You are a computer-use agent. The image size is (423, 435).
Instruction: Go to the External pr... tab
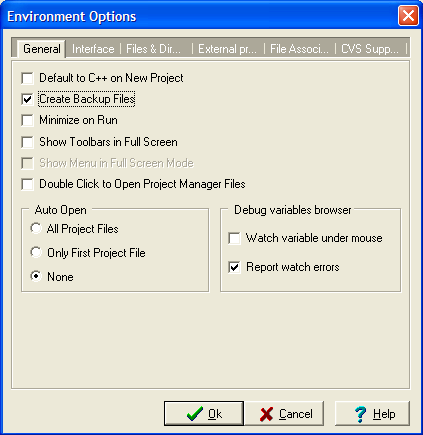click(x=227, y=49)
